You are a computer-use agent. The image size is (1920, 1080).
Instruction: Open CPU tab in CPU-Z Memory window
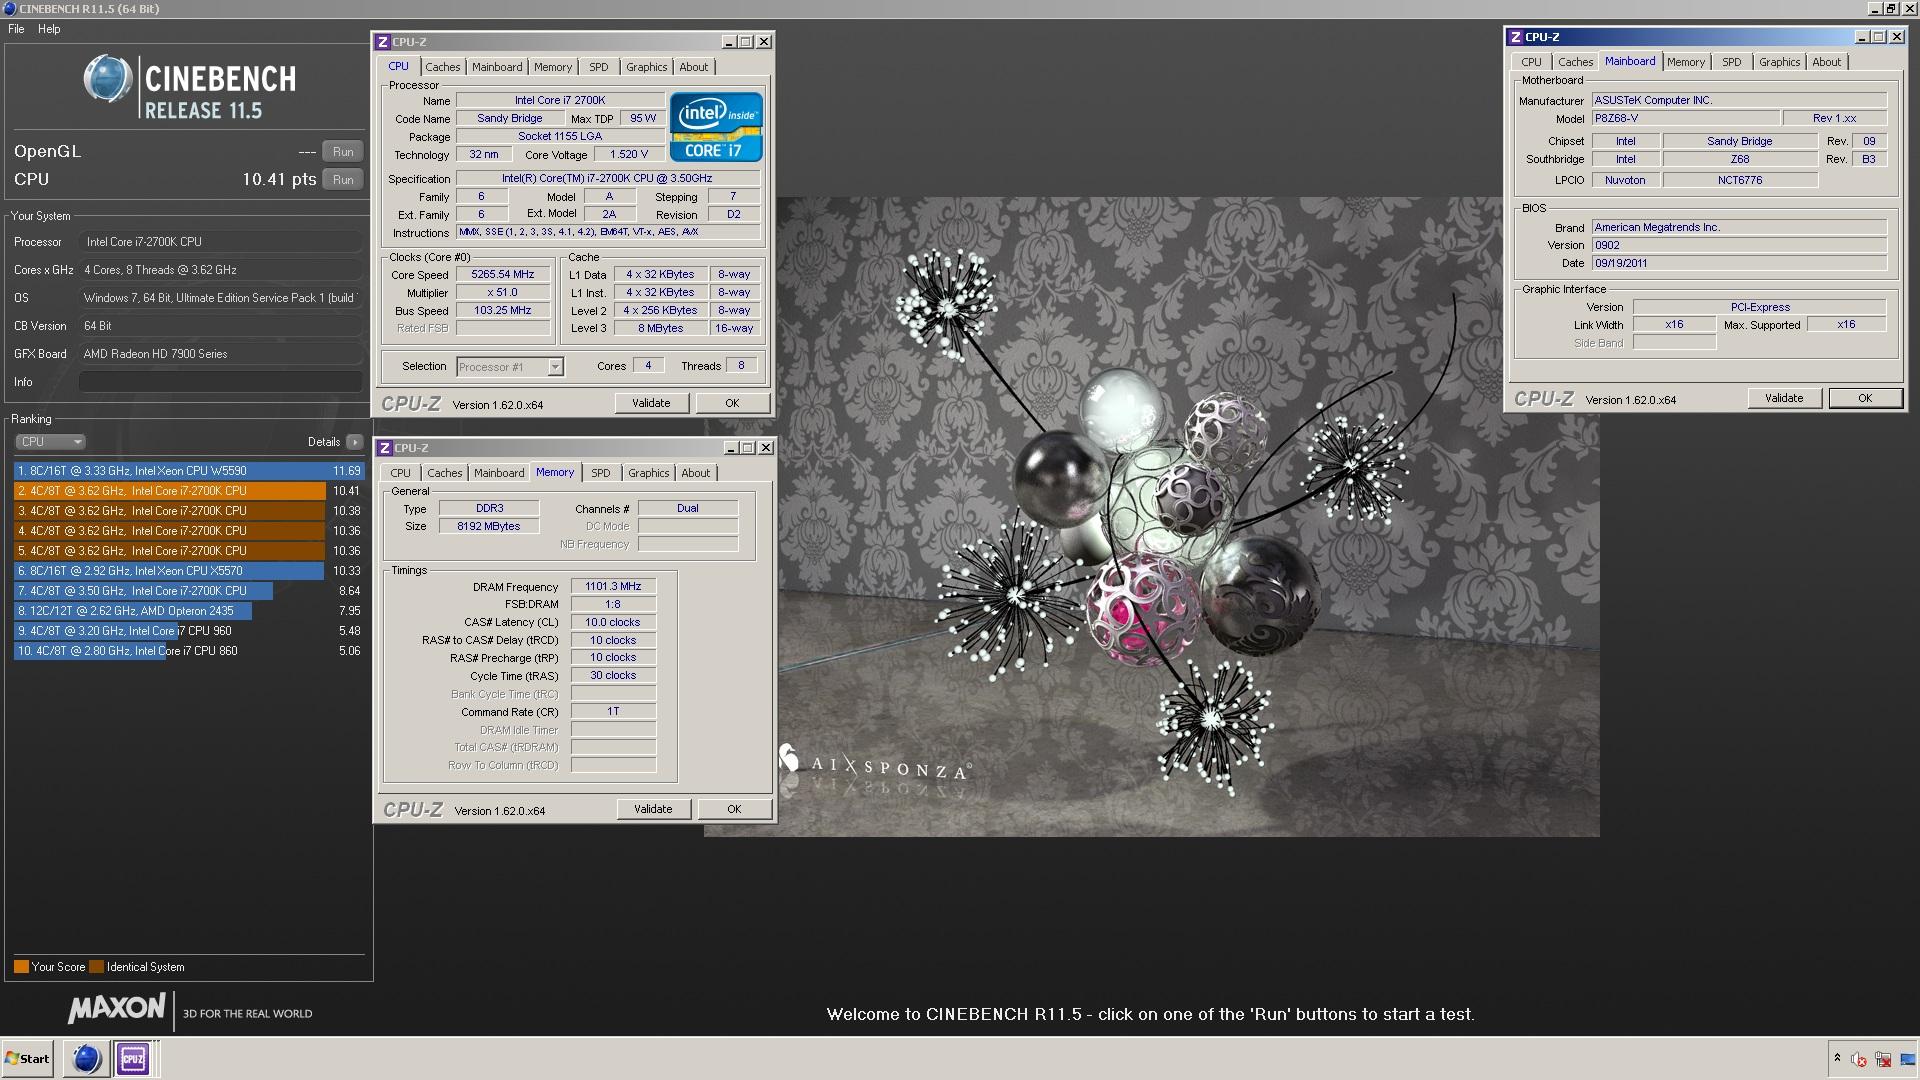point(400,473)
